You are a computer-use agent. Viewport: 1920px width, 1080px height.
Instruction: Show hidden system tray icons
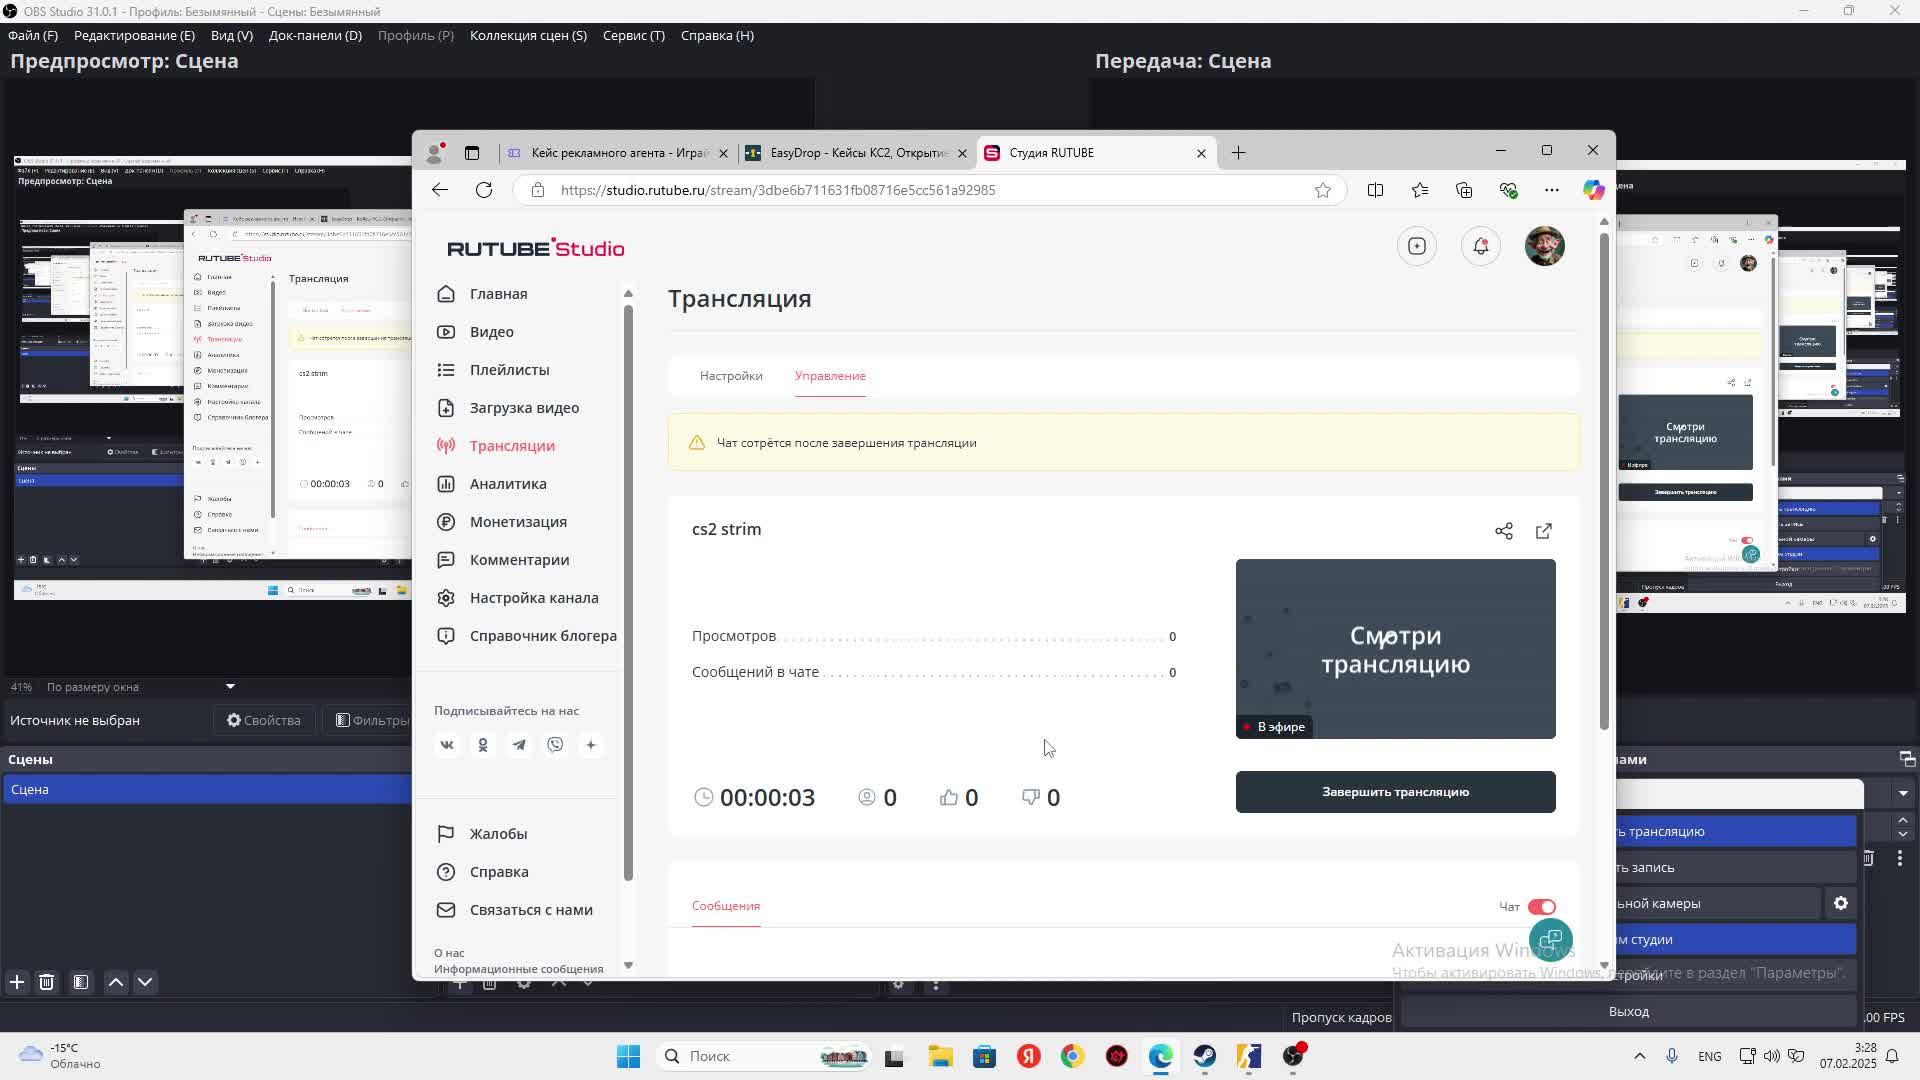[1639, 1056]
